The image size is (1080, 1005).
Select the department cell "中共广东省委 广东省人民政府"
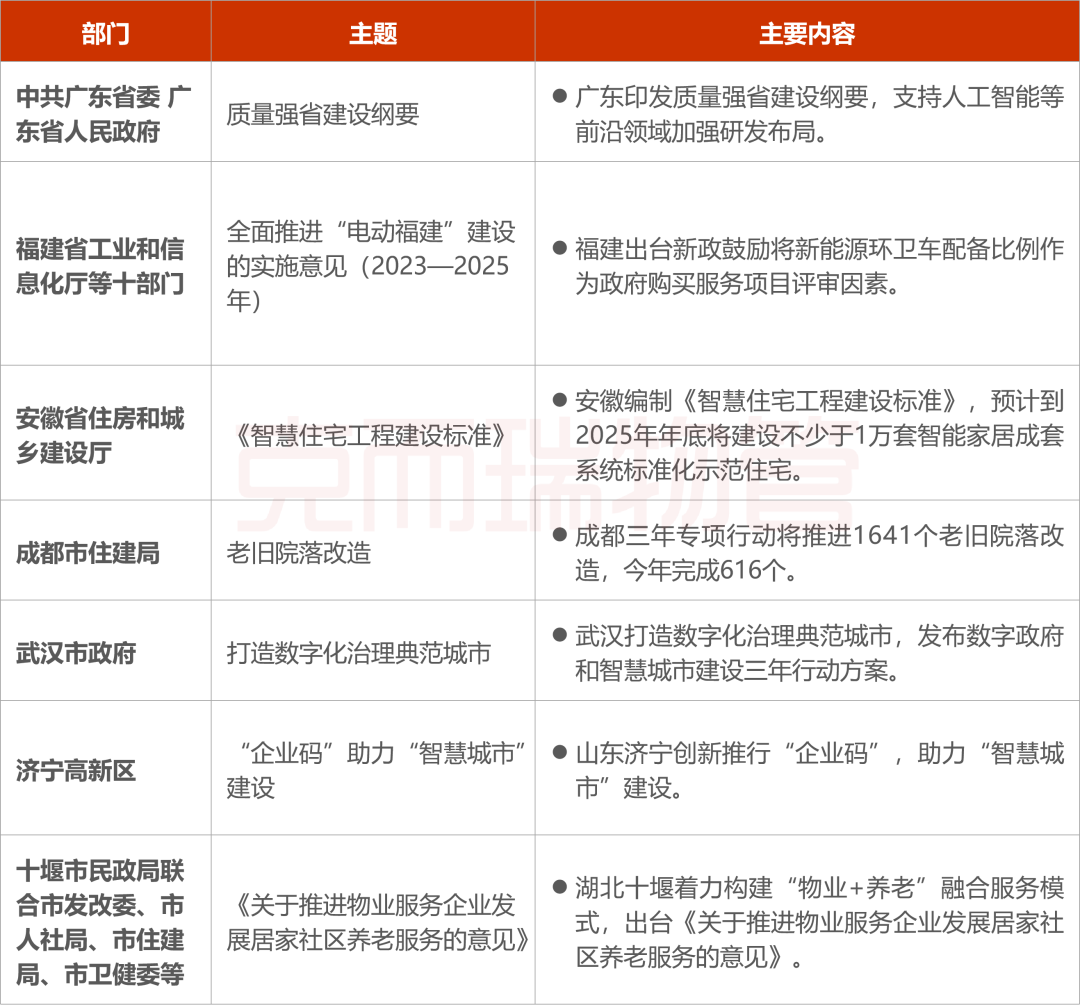105,112
